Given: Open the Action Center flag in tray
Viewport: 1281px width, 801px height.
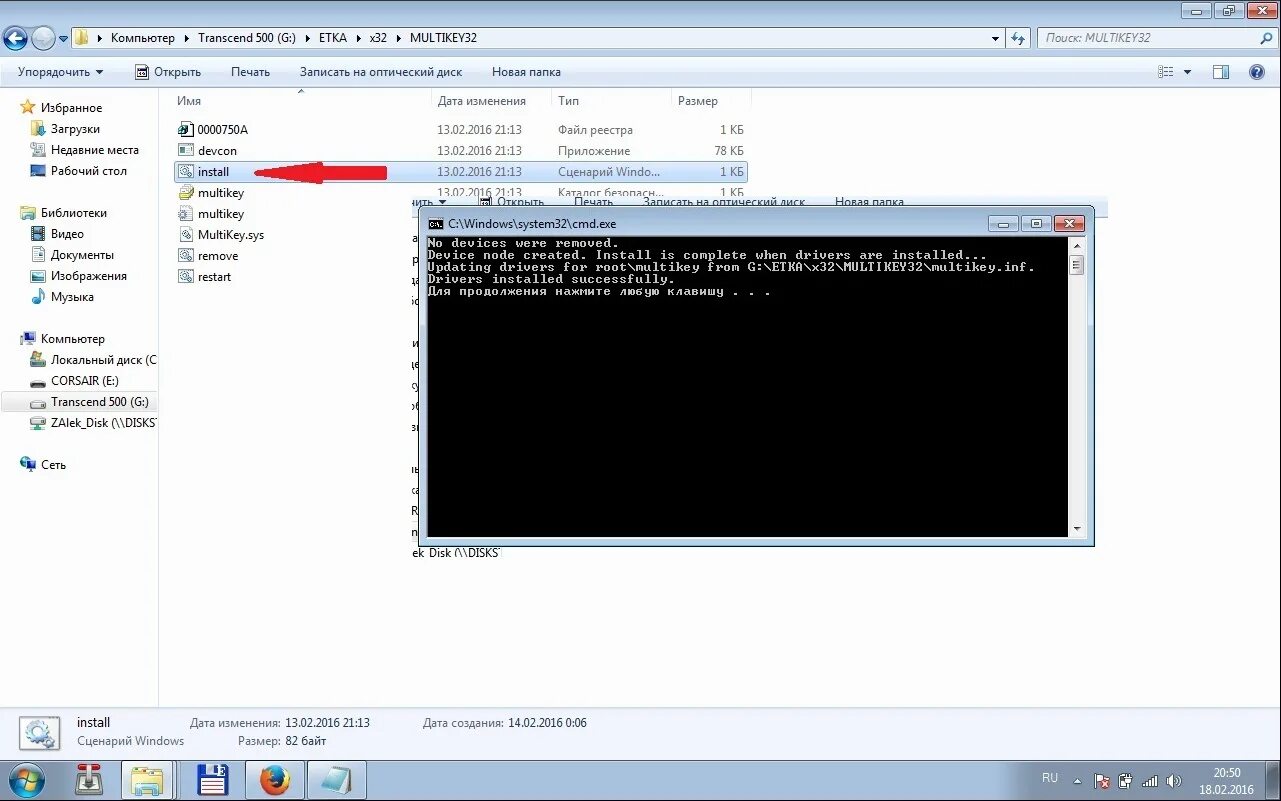Looking at the screenshot, I should (1102, 780).
